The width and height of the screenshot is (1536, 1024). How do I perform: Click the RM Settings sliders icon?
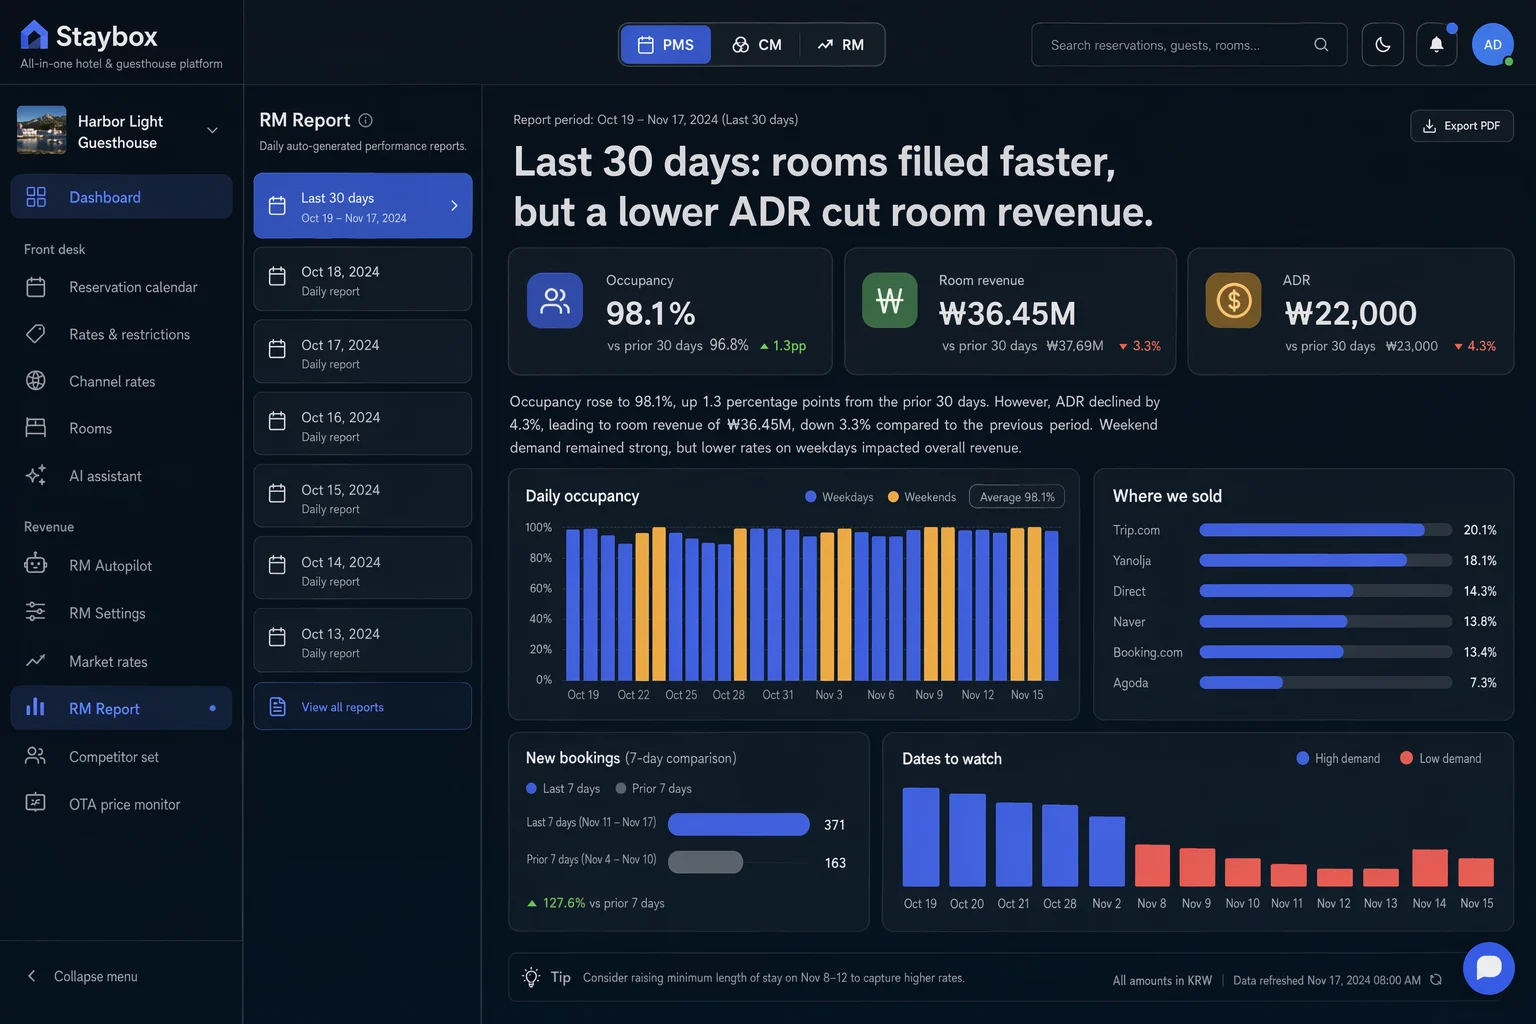36,612
